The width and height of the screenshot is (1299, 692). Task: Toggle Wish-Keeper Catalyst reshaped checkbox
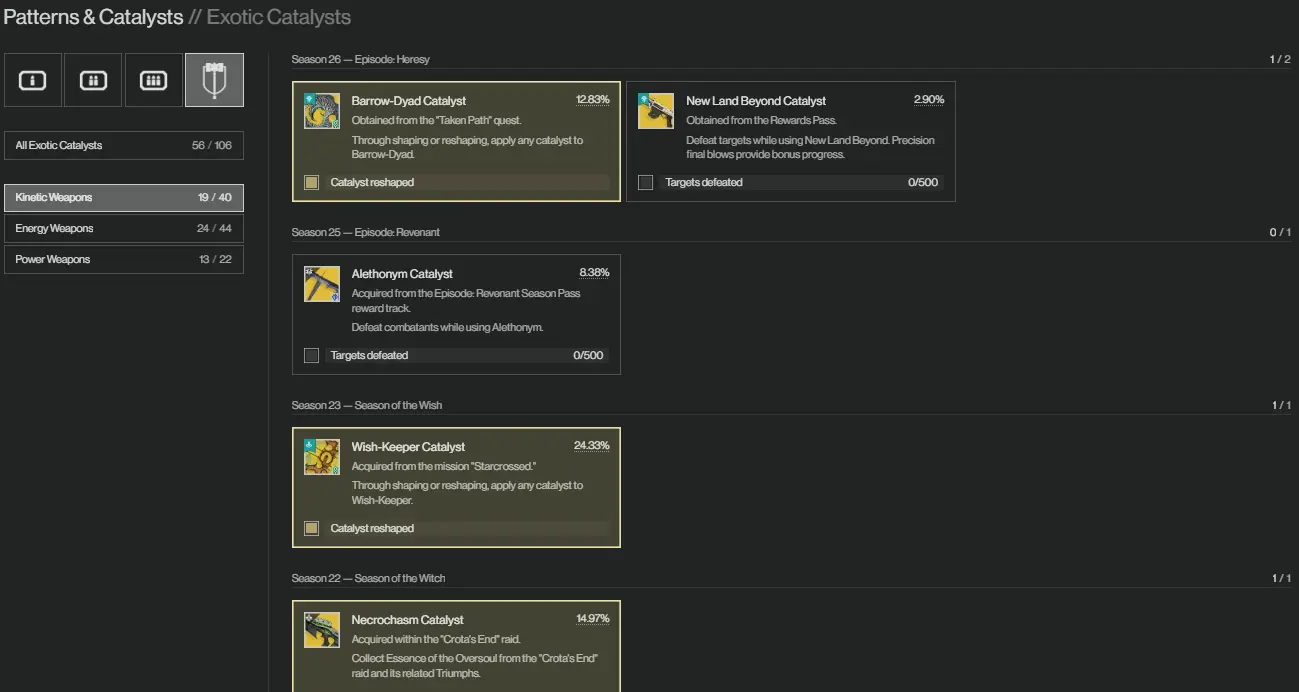[x=312, y=528]
